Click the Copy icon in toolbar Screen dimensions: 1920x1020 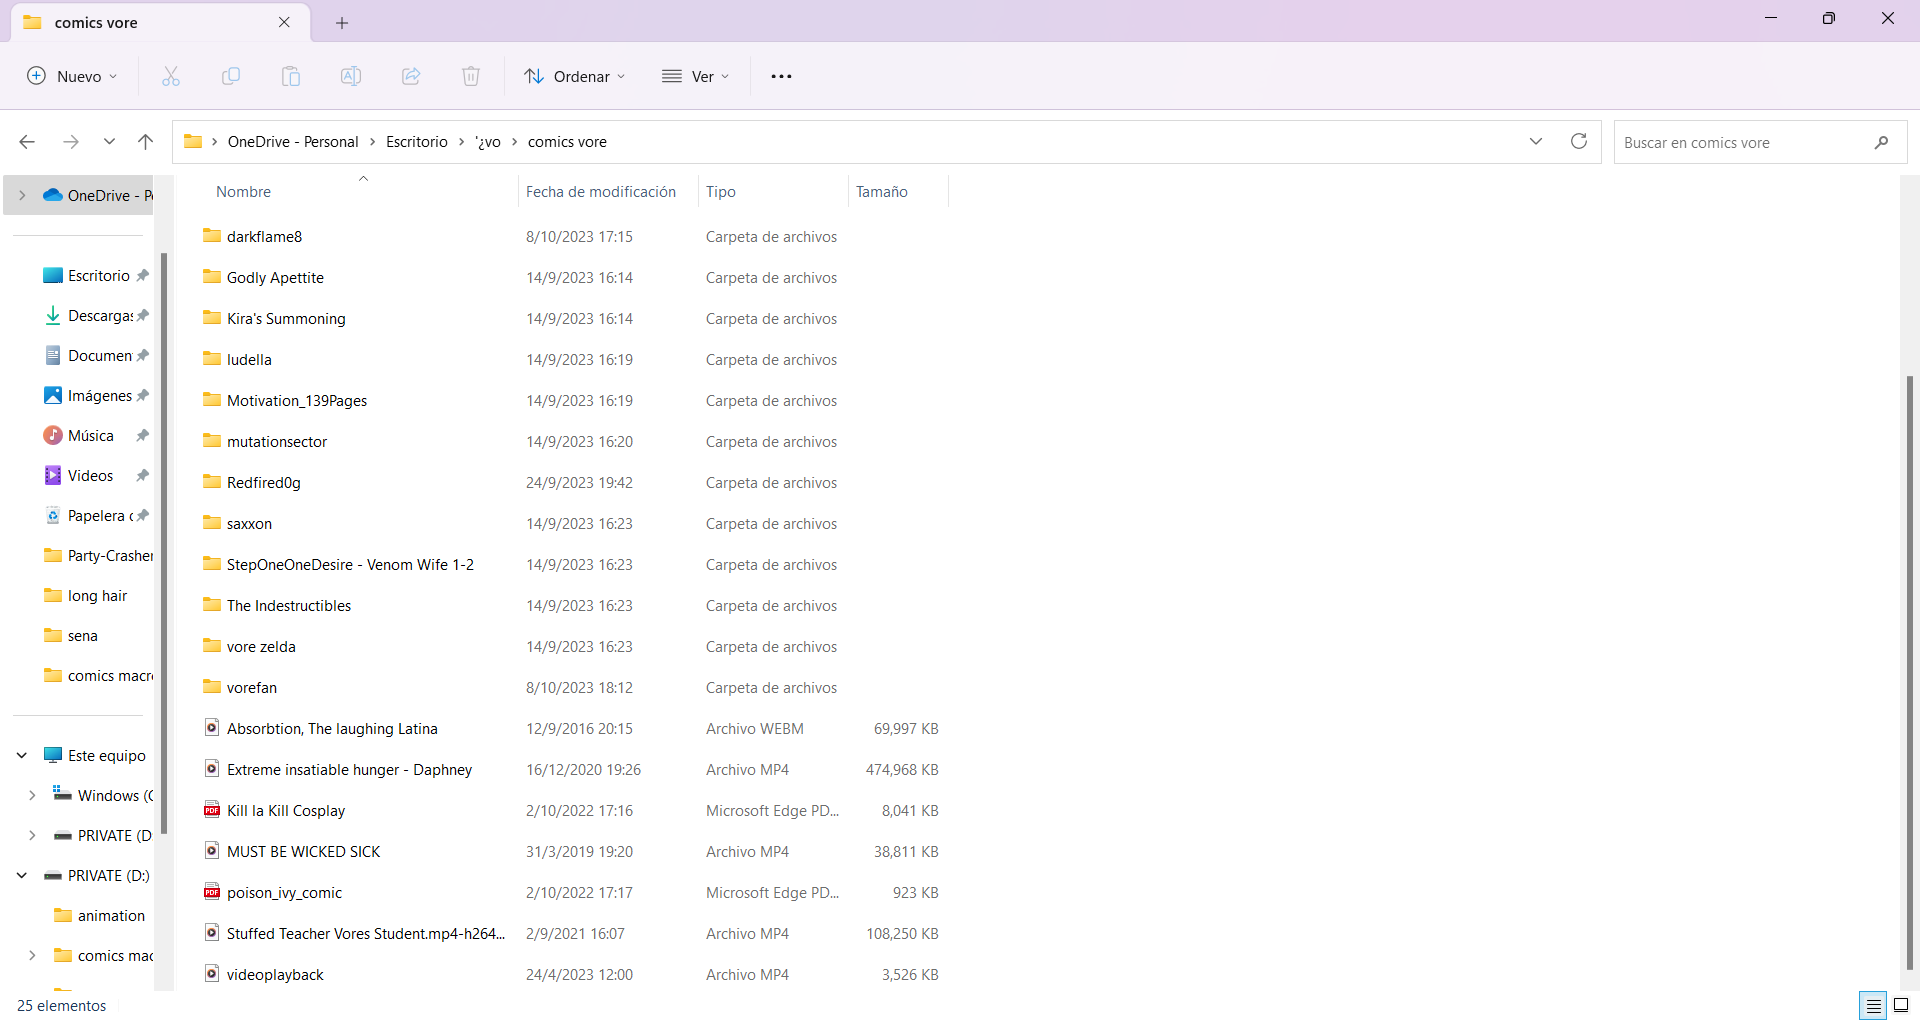click(x=231, y=76)
